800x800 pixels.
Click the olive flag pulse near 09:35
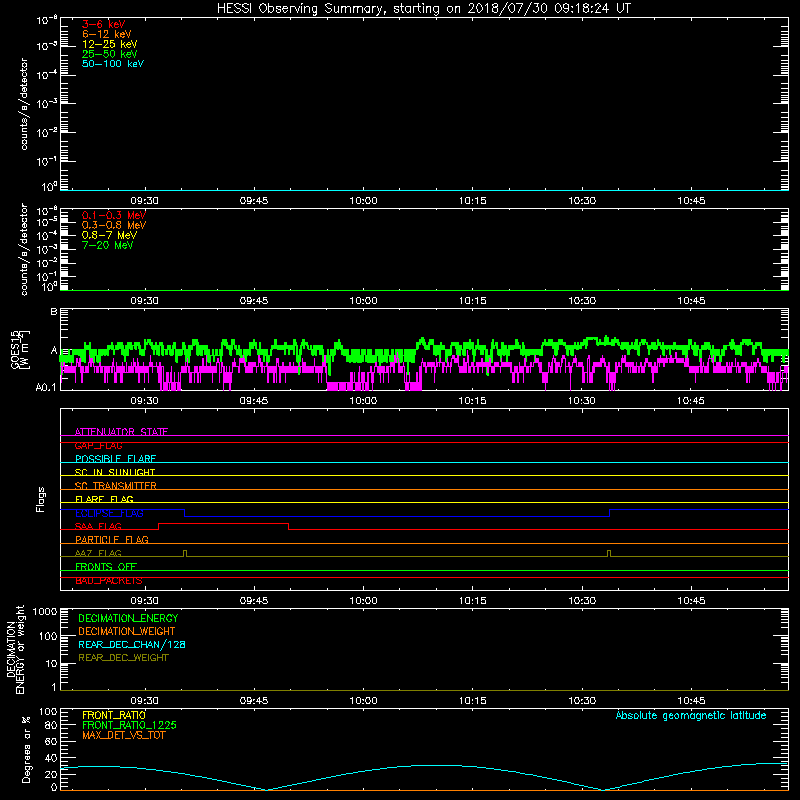[185, 554]
